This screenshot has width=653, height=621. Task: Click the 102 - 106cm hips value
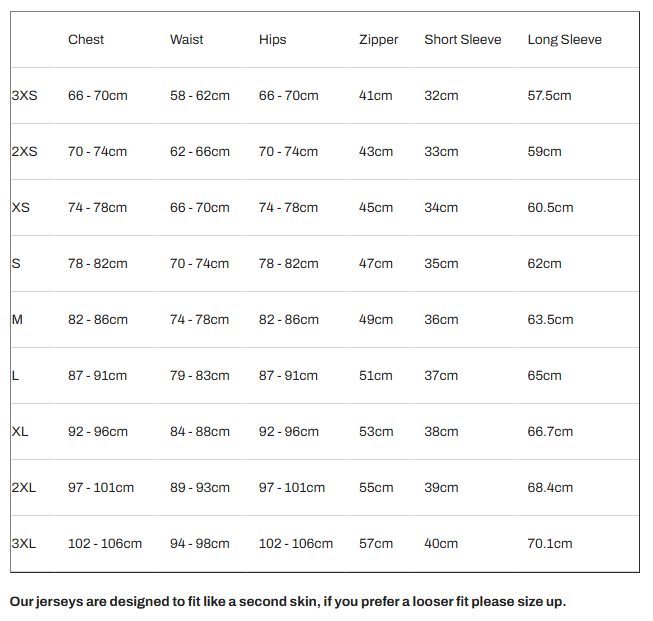296,544
